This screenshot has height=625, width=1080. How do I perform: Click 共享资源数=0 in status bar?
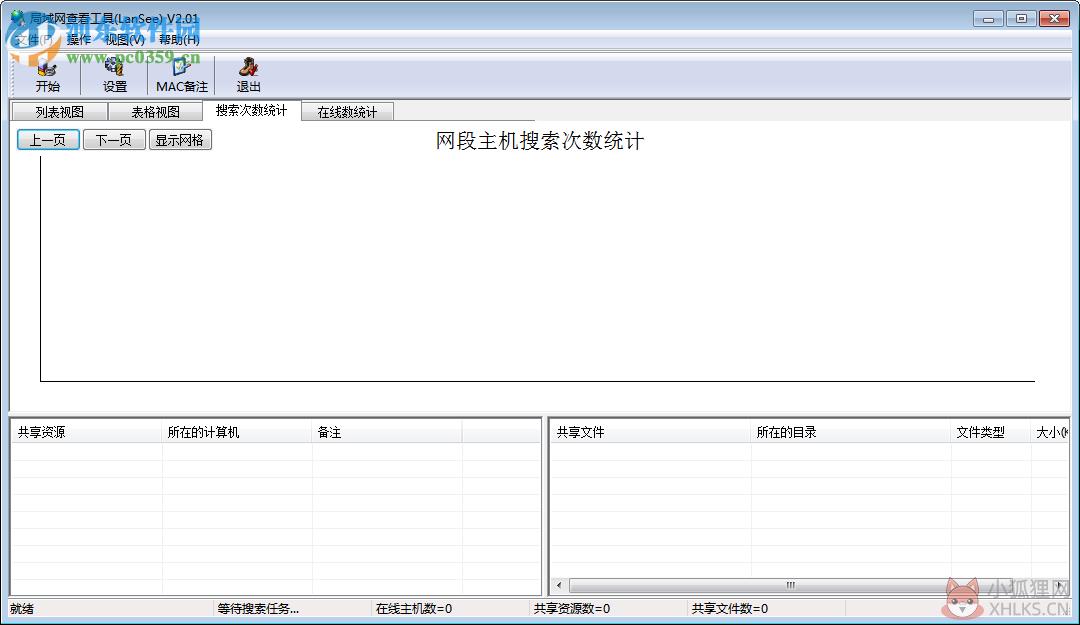coord(572,608)
